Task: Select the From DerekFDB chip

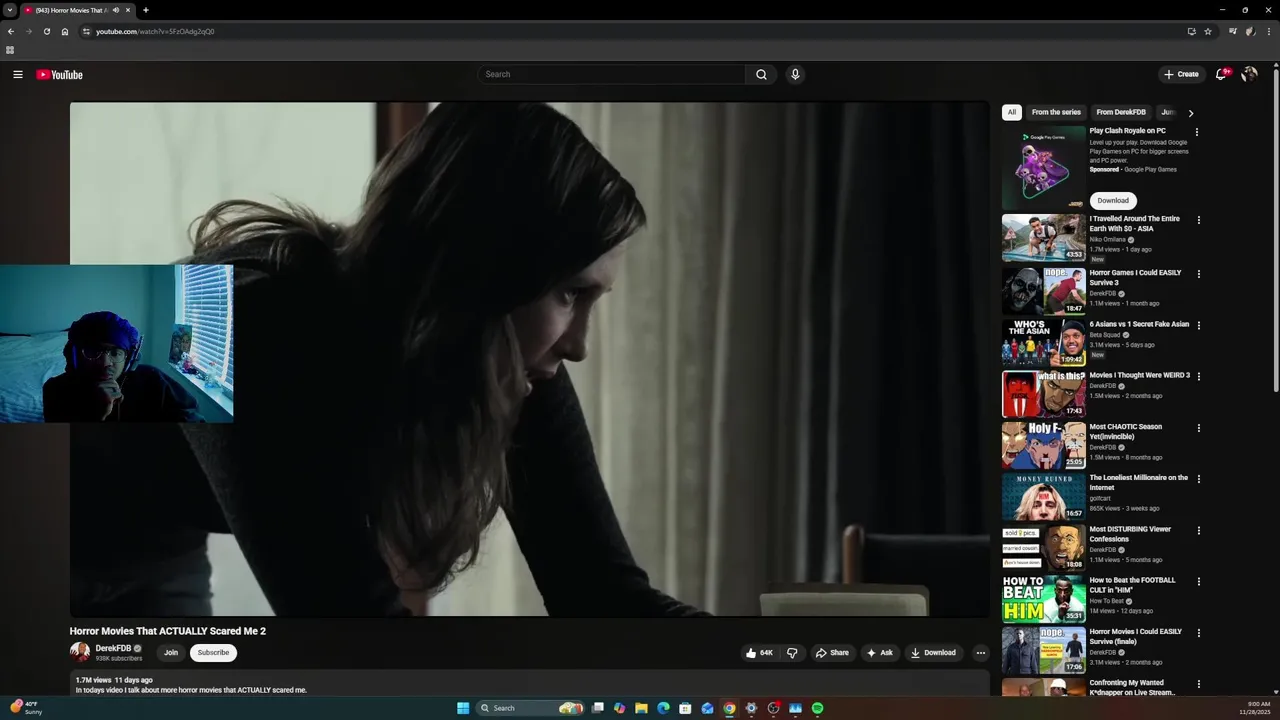Action: [x=1121, y=112]
